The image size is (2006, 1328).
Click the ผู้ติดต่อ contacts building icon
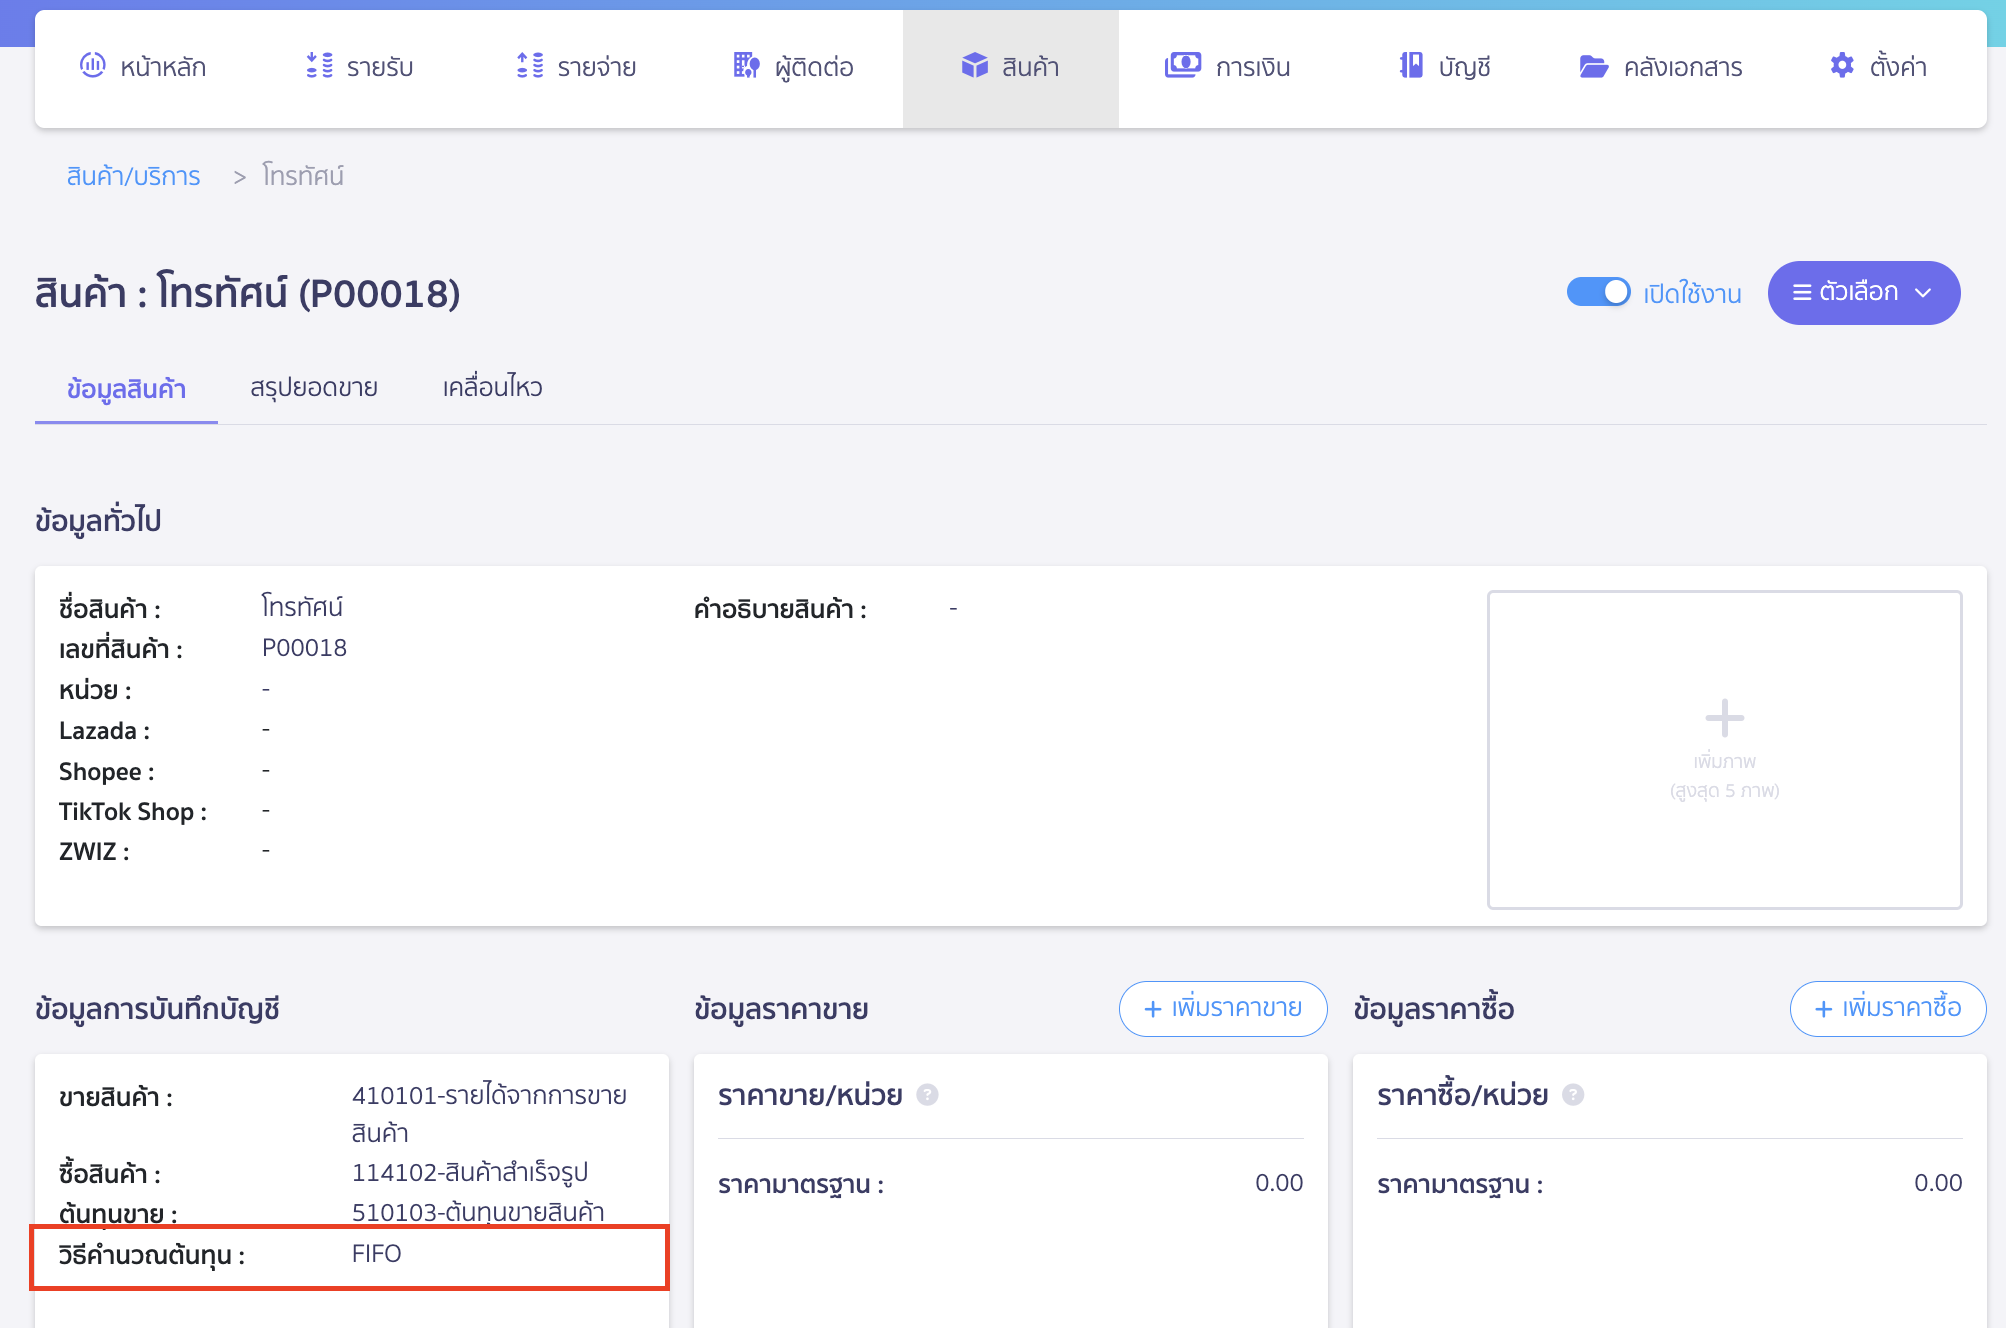click(x=746, y=66)
